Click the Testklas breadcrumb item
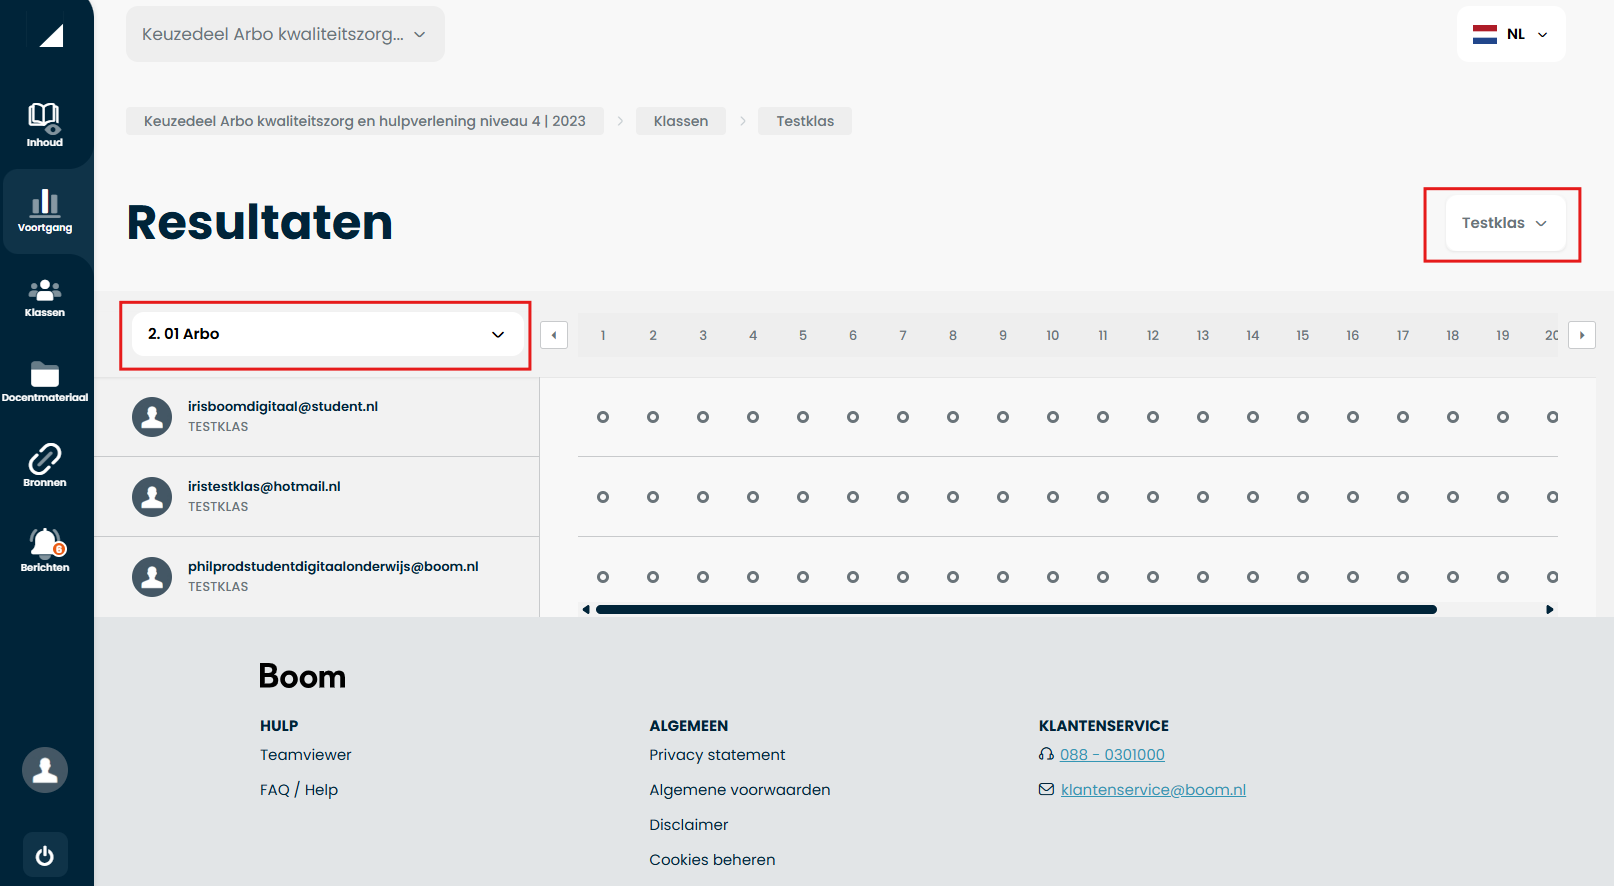The height and width of the screenshot is (886, 1614). [805, 121]
